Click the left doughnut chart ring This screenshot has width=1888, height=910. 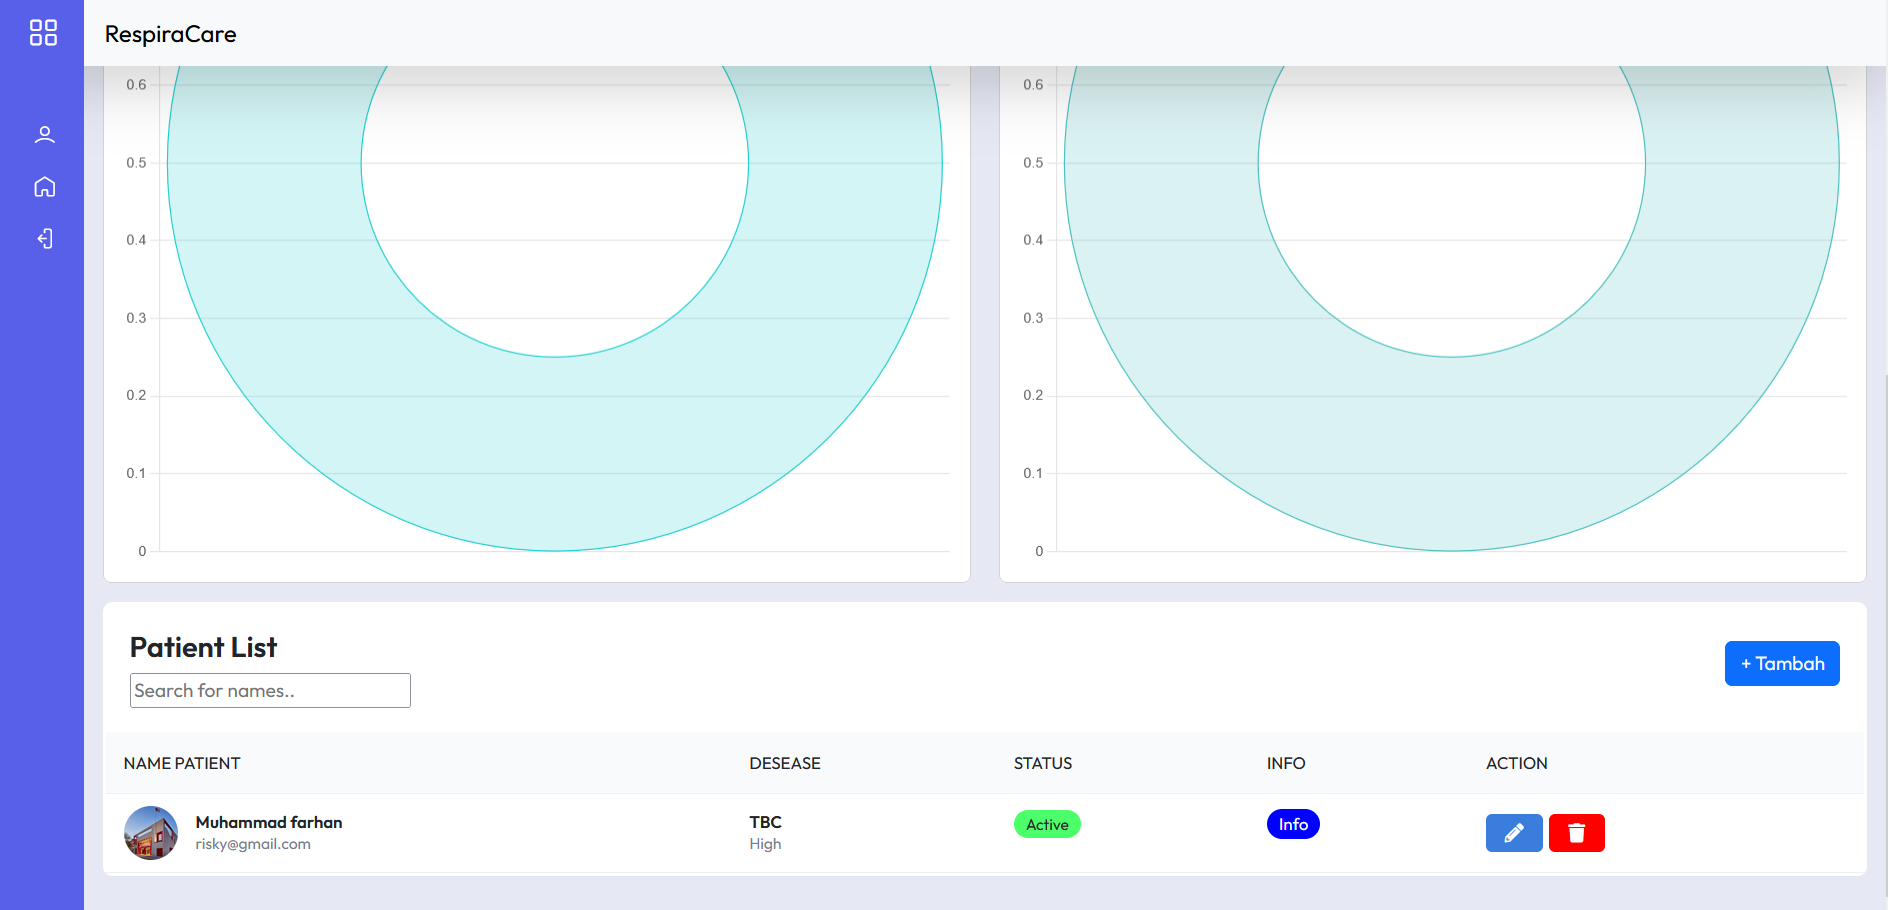(555, 455)
